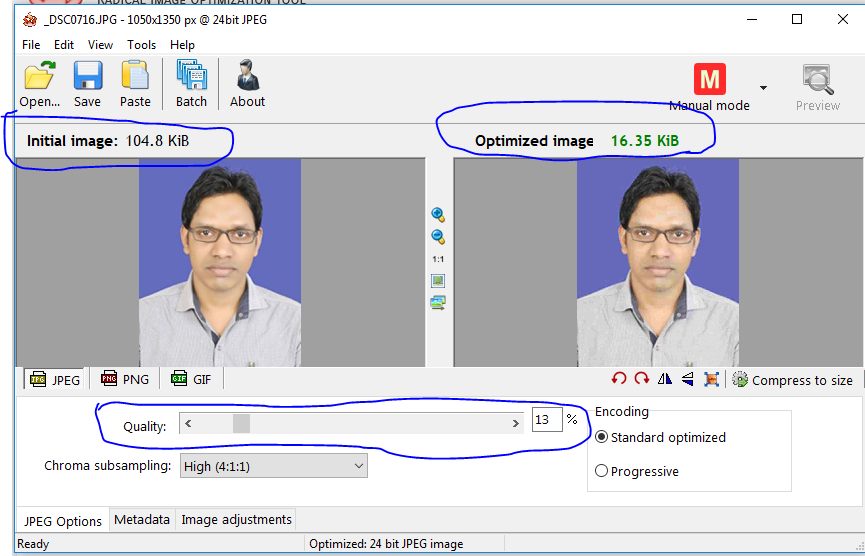Open the Chroma subsampling dropdown

point(274,466)
